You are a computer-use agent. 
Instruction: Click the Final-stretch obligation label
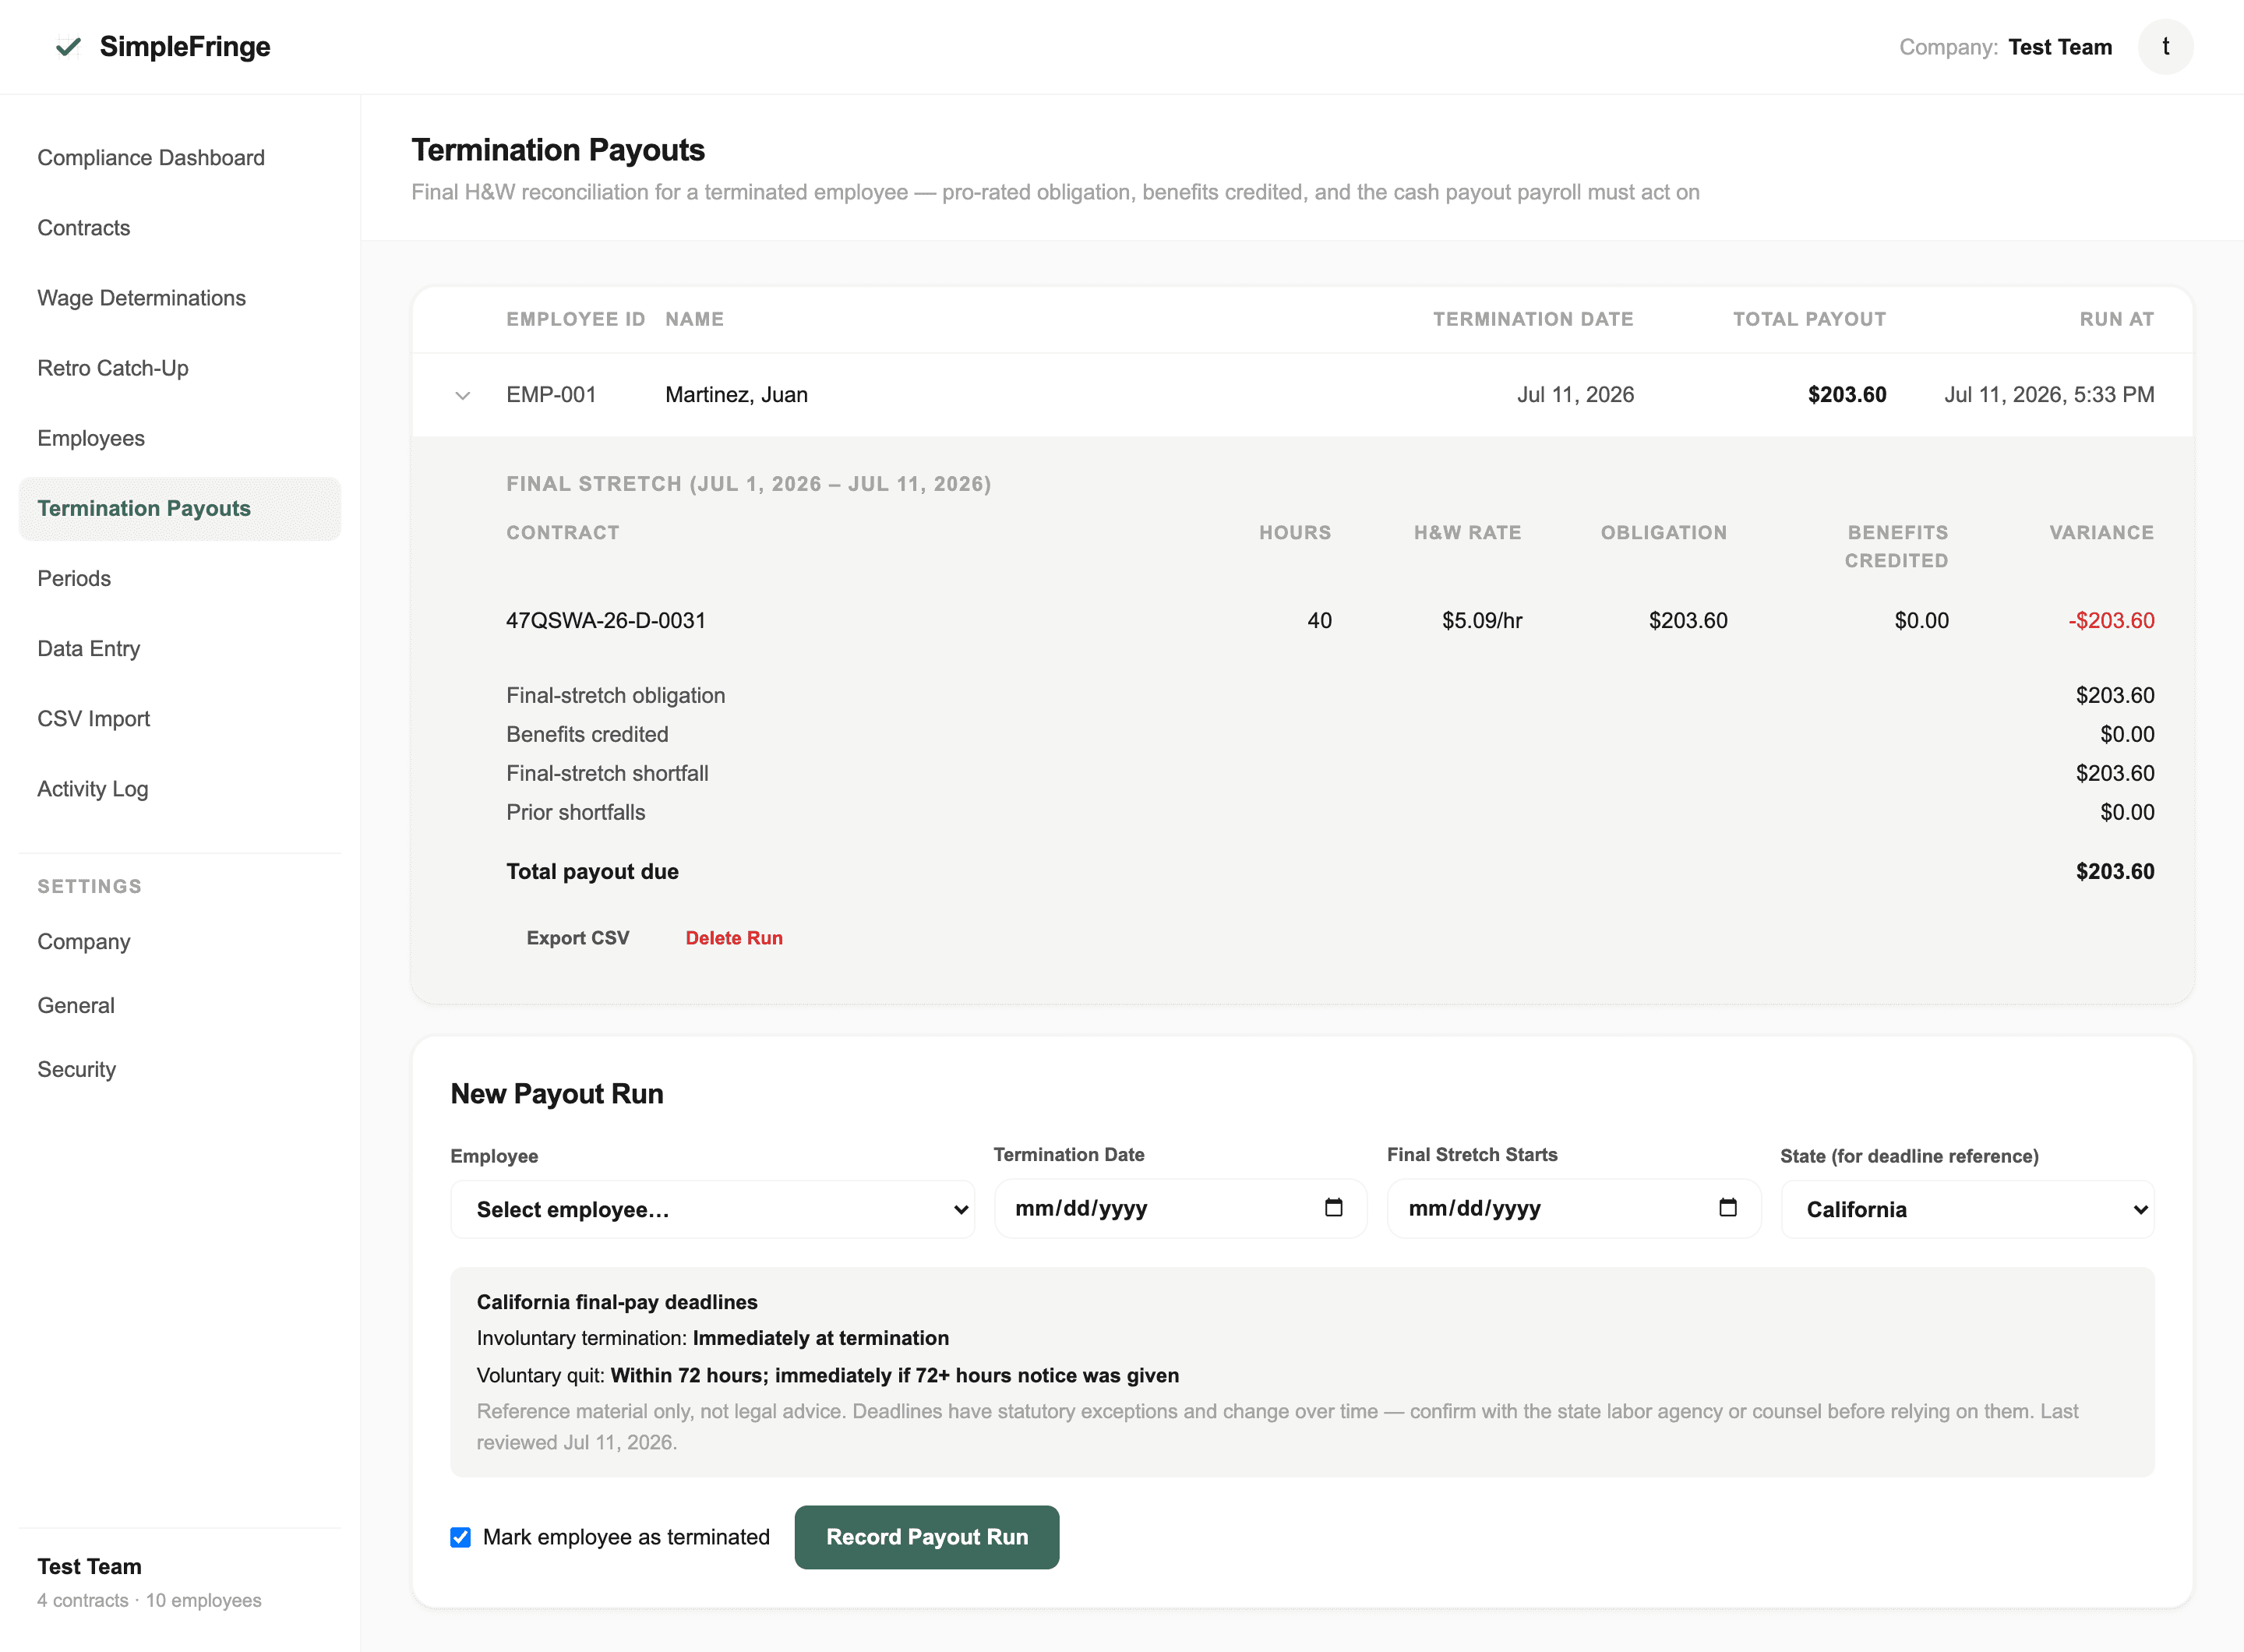click(616, 696)
